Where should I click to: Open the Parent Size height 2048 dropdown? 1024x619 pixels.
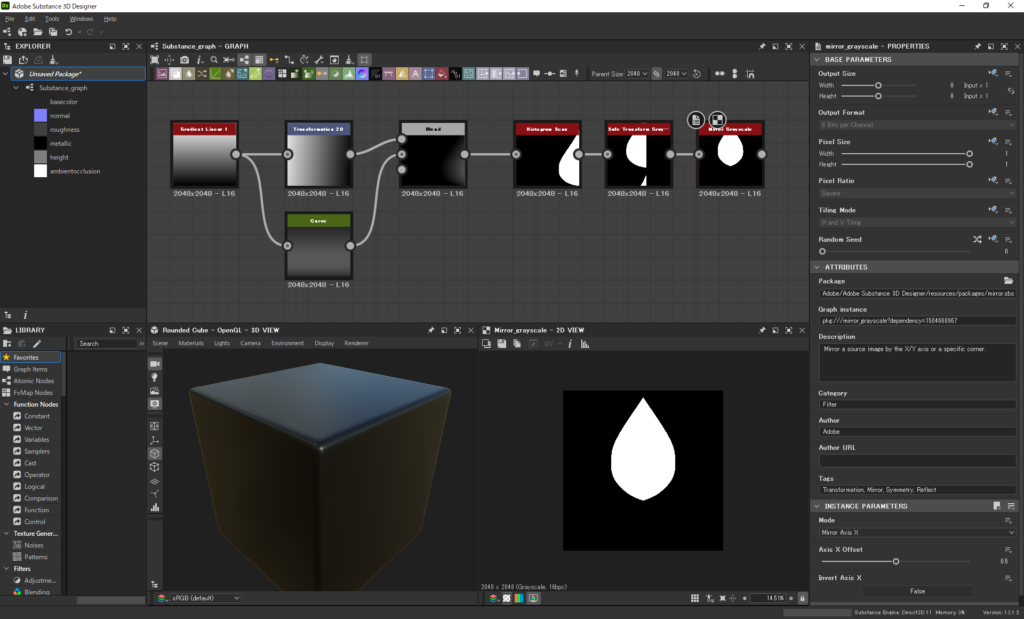coord(676,74)
